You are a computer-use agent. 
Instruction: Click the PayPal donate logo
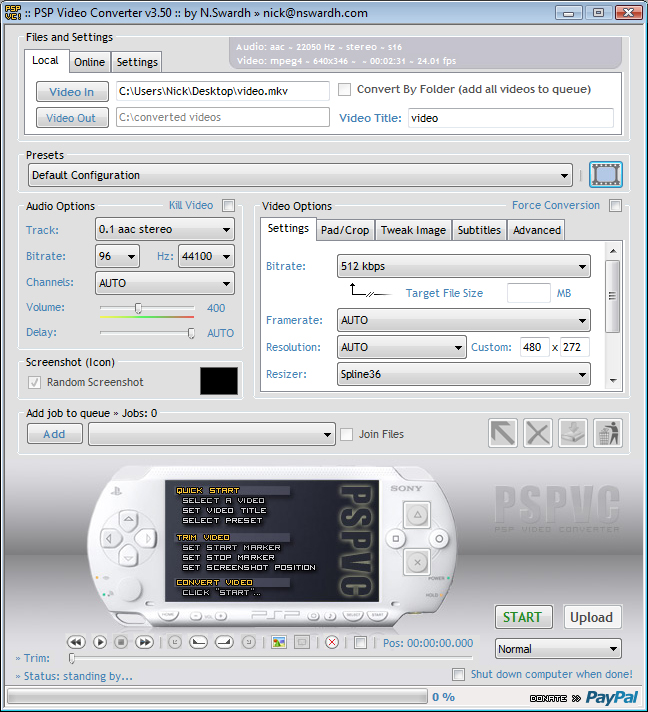click(x=612, y=697)
